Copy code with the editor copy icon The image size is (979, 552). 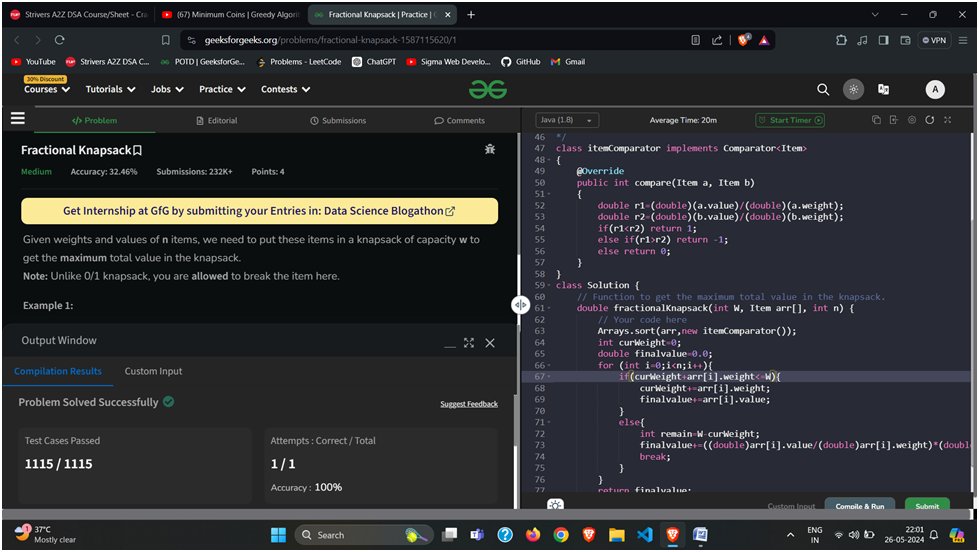[876, 120]
